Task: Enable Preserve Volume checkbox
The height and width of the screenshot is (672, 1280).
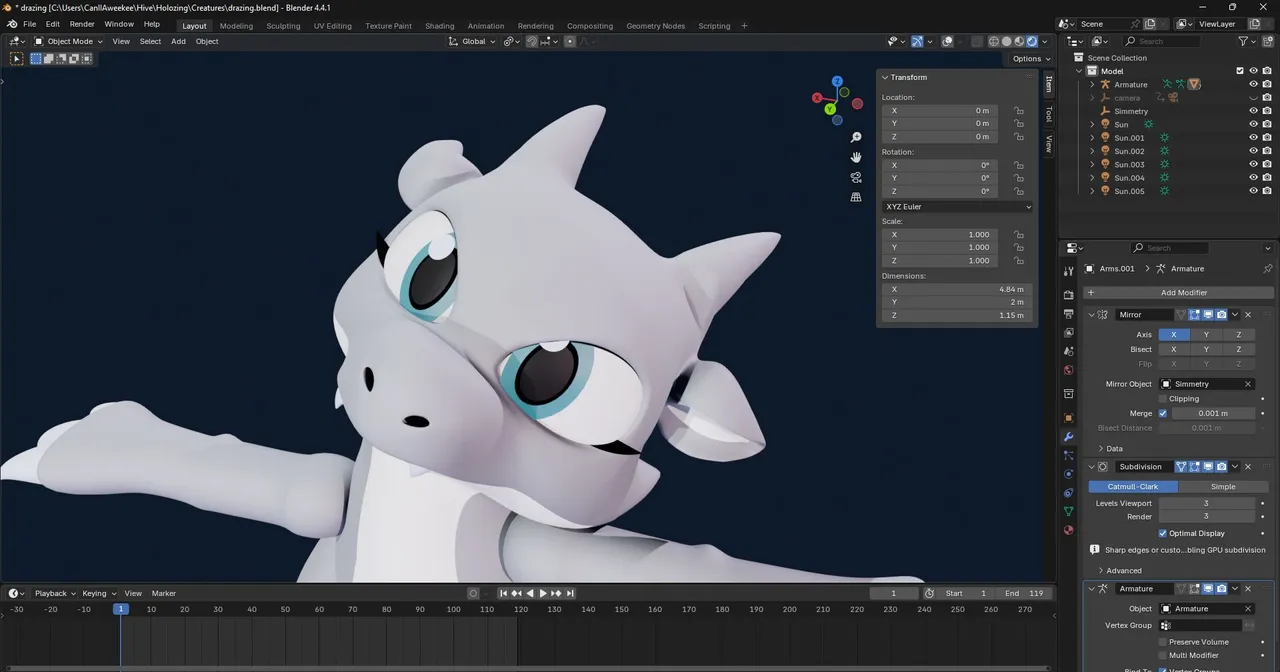Action: 1162,642
